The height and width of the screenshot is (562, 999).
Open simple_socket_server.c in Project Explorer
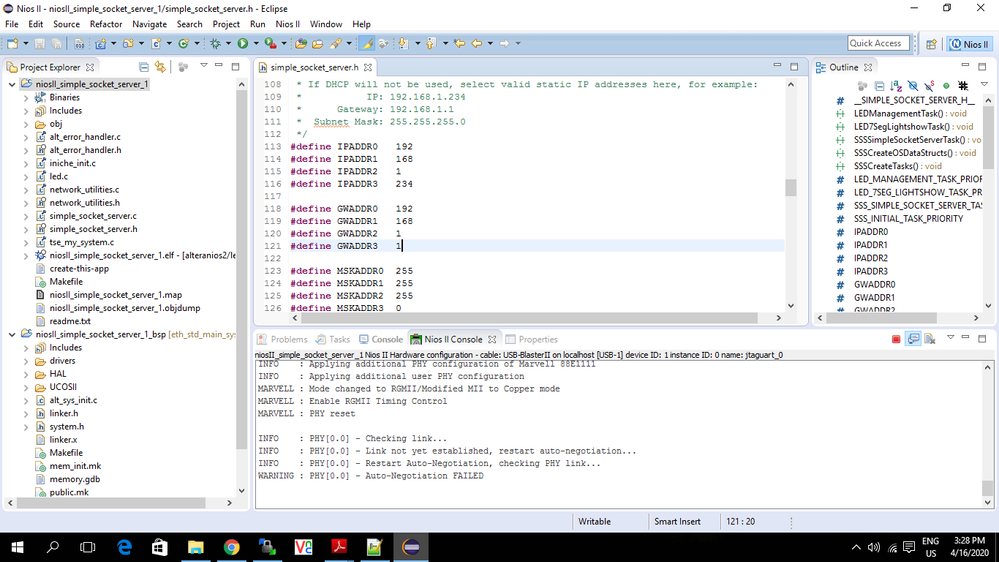pos(92,216)
